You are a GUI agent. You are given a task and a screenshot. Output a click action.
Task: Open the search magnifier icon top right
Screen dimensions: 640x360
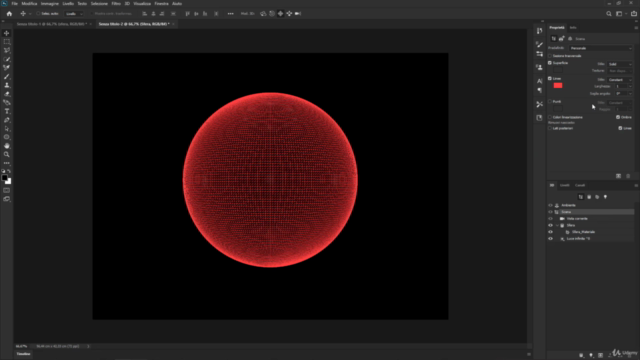(609, 13)
